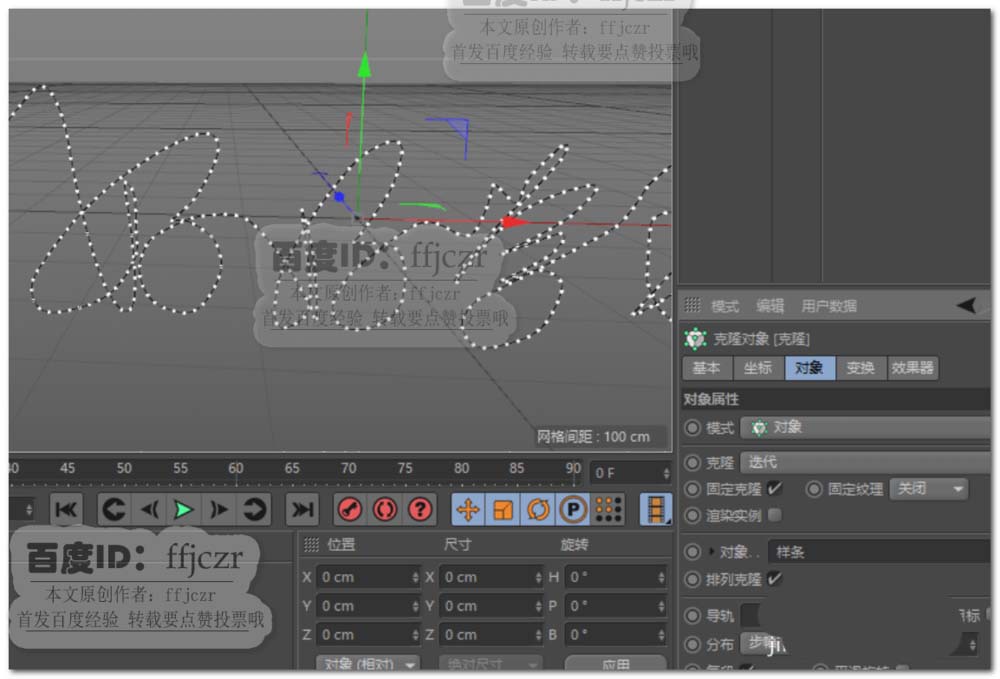The height and width of the screenshot is (679, 1000).
Task: Click the rotation B input field
Action: [x=616, y=634]
